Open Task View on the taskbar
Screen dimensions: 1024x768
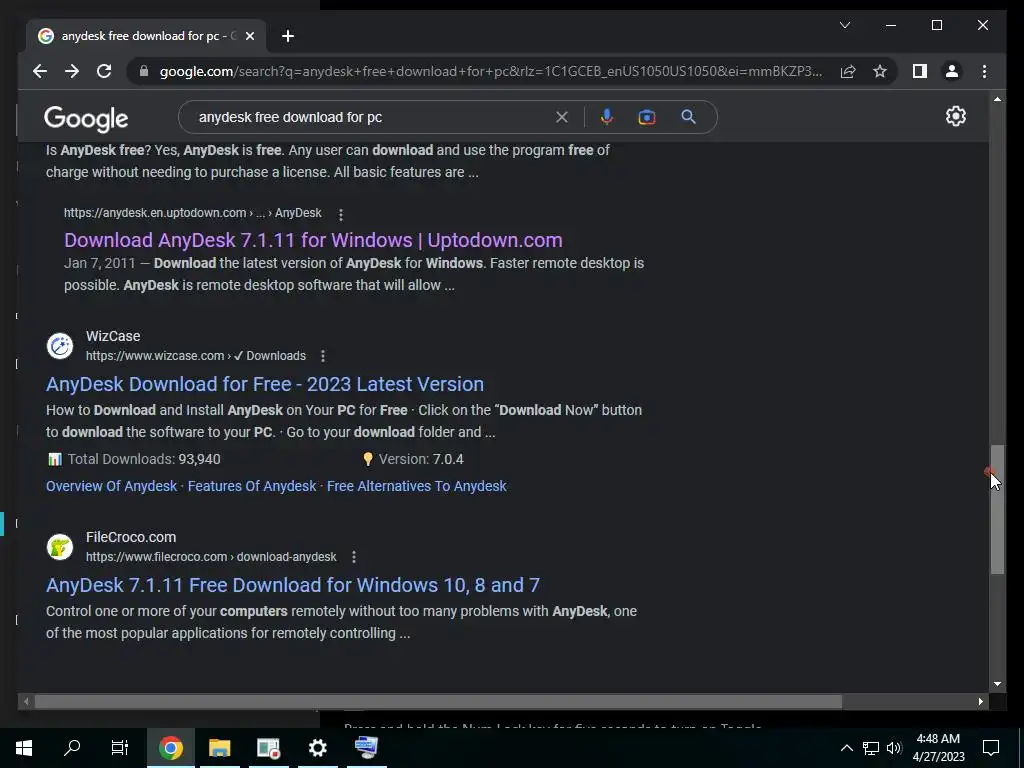(x=120, y=748)
